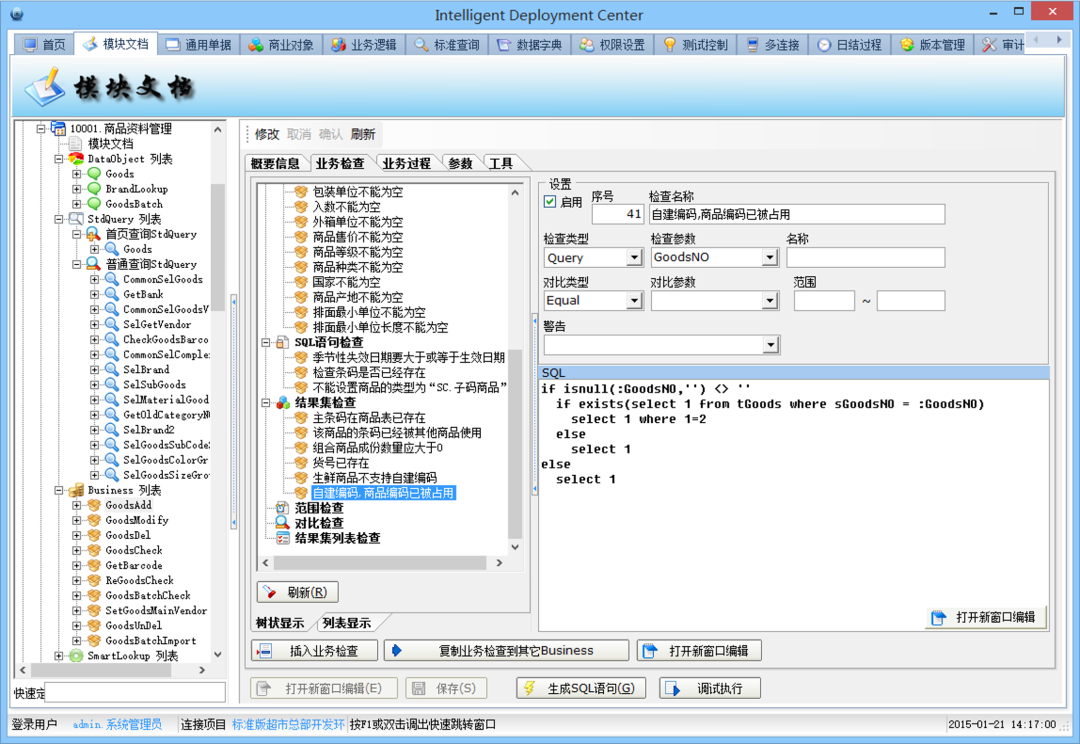Switch to the 业务过程 tab

[406, 163]
